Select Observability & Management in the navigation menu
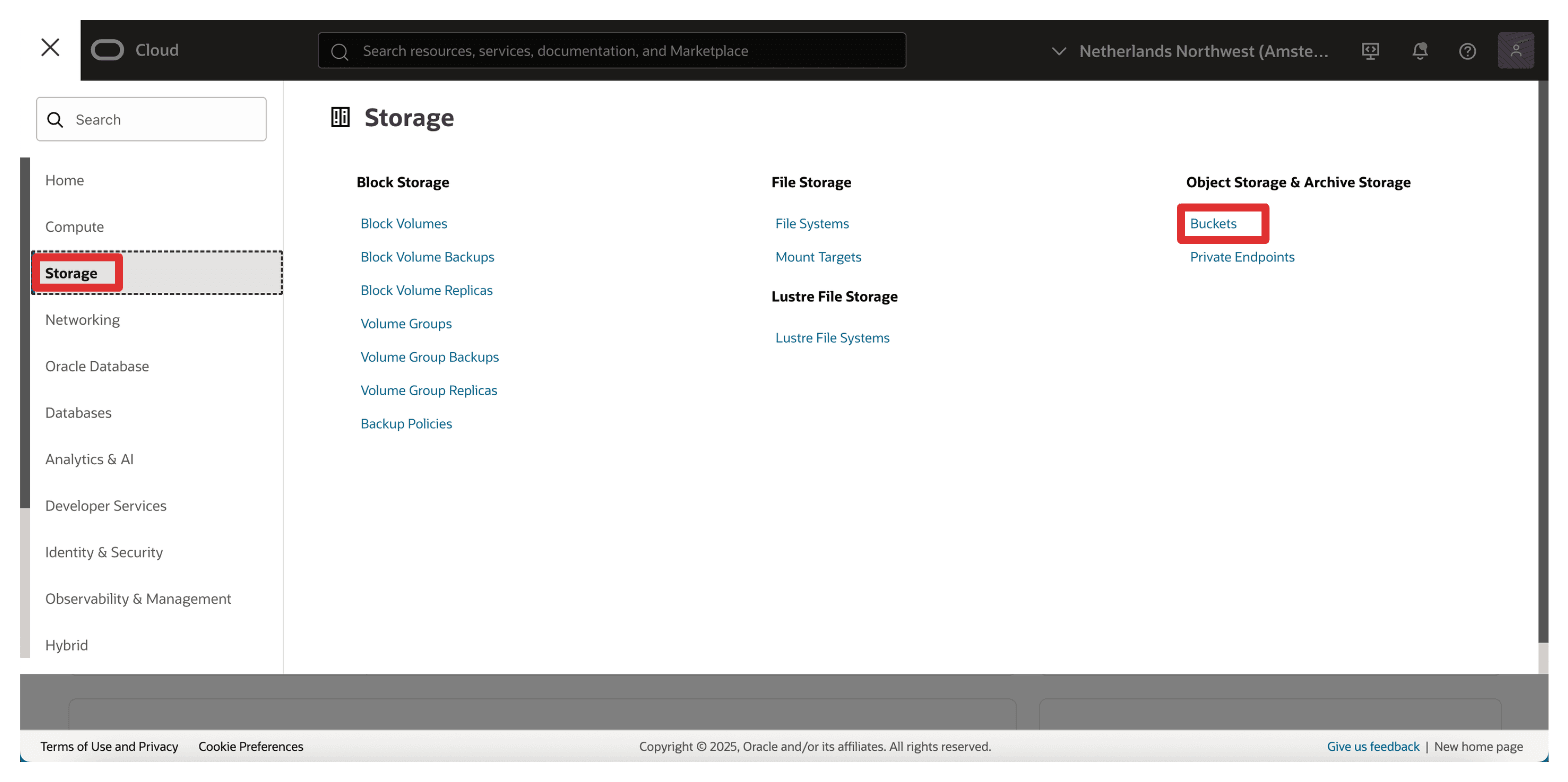Screen dimensions: 1568x782 (139, 599)
